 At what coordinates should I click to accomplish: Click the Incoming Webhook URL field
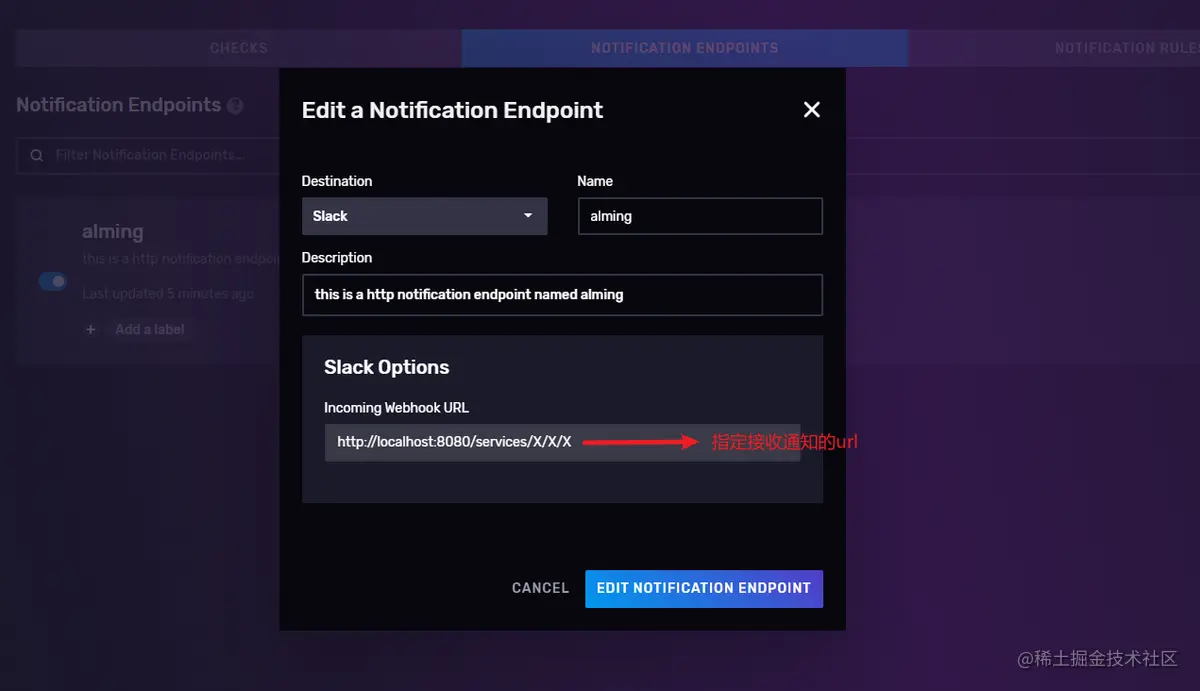tap(562, 442)
